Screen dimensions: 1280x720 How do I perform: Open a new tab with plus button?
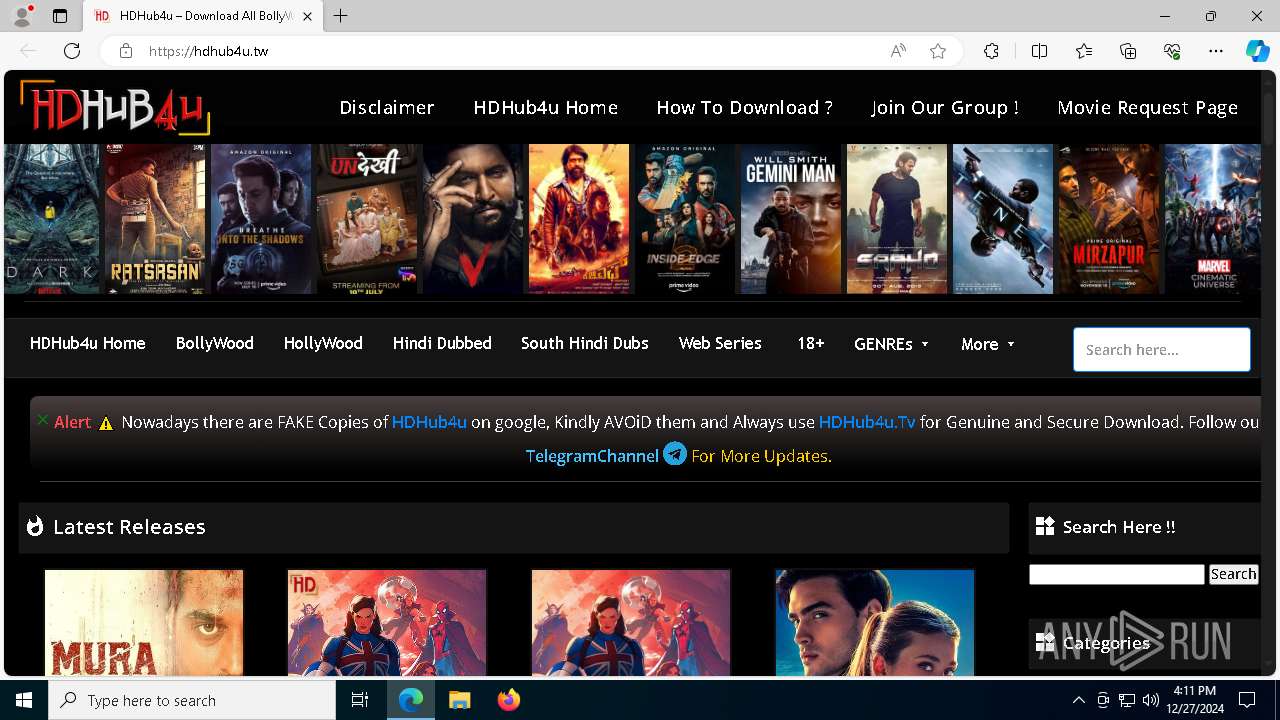click(341, 16)
